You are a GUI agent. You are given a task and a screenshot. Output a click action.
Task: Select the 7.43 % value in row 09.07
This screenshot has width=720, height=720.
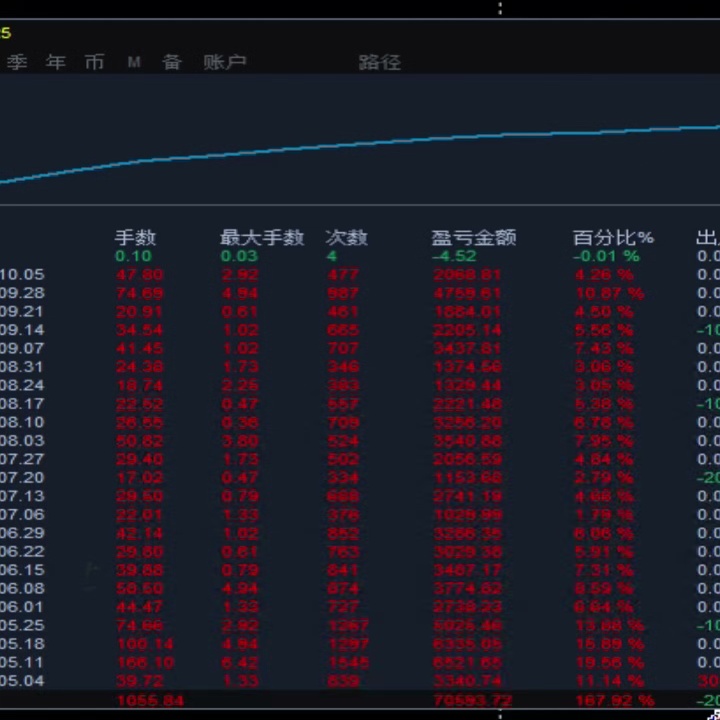click(604, 349)
